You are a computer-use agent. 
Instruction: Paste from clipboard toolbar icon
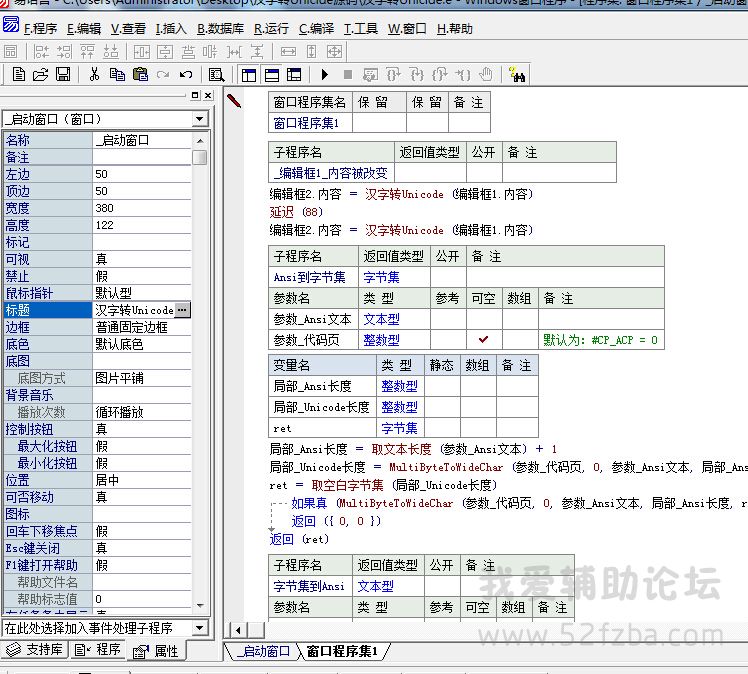[x=140, y=75]
